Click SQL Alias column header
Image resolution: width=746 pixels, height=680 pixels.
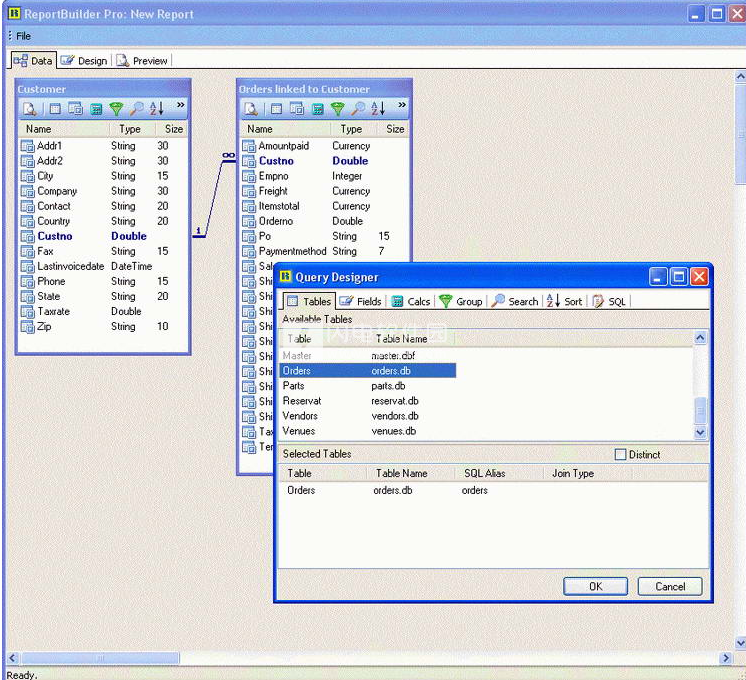499,473
